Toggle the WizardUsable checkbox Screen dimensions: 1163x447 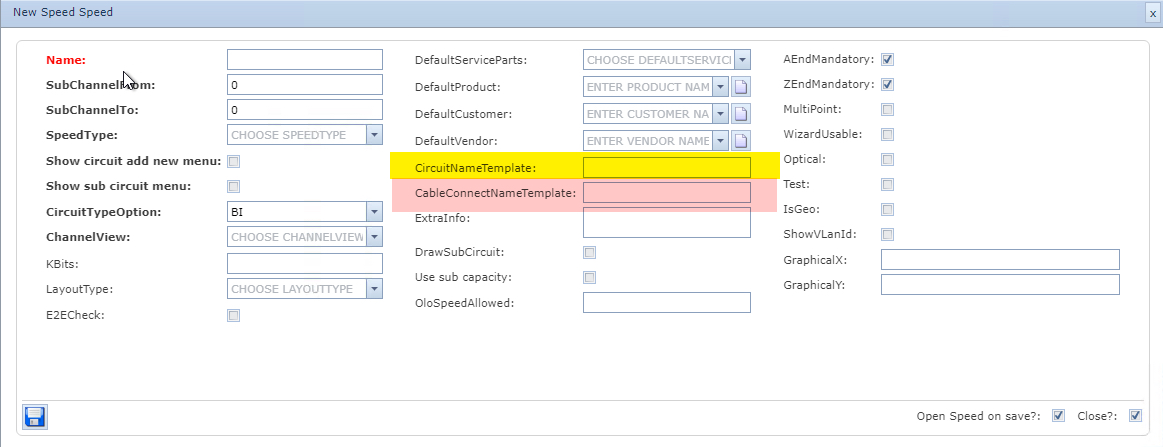887,135
